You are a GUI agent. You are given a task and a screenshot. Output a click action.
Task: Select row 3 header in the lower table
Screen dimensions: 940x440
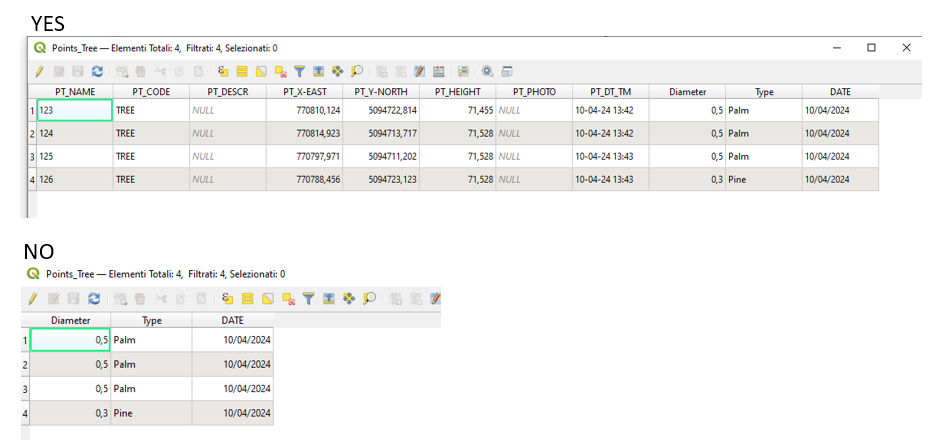pos(25,389)
